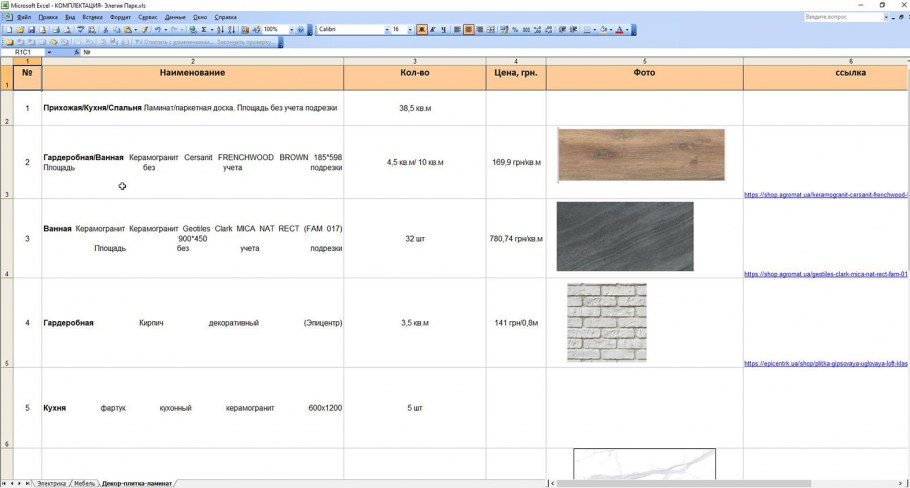Toggle bold formatting (Ж)
The width and height of the screenshot is (910, 488).
click(x=421, y=29)
